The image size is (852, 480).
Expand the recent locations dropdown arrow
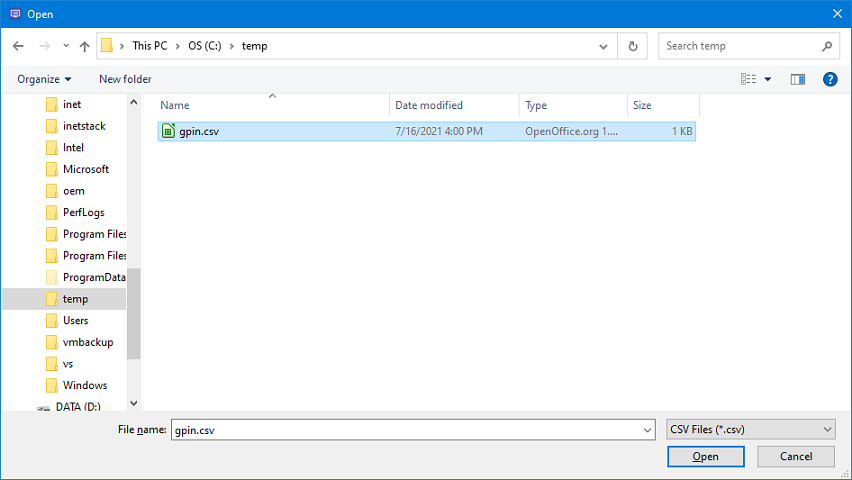(x=66, y=46)
